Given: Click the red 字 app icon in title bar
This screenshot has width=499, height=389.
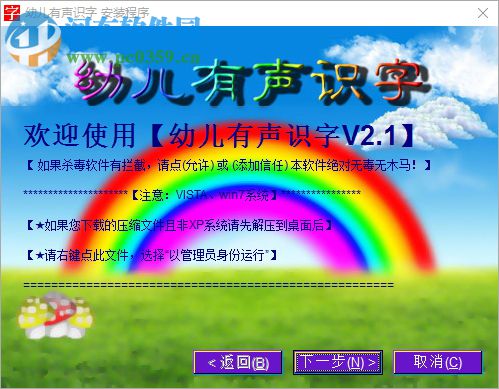Looking at the screenshot, I should point(12,13).
